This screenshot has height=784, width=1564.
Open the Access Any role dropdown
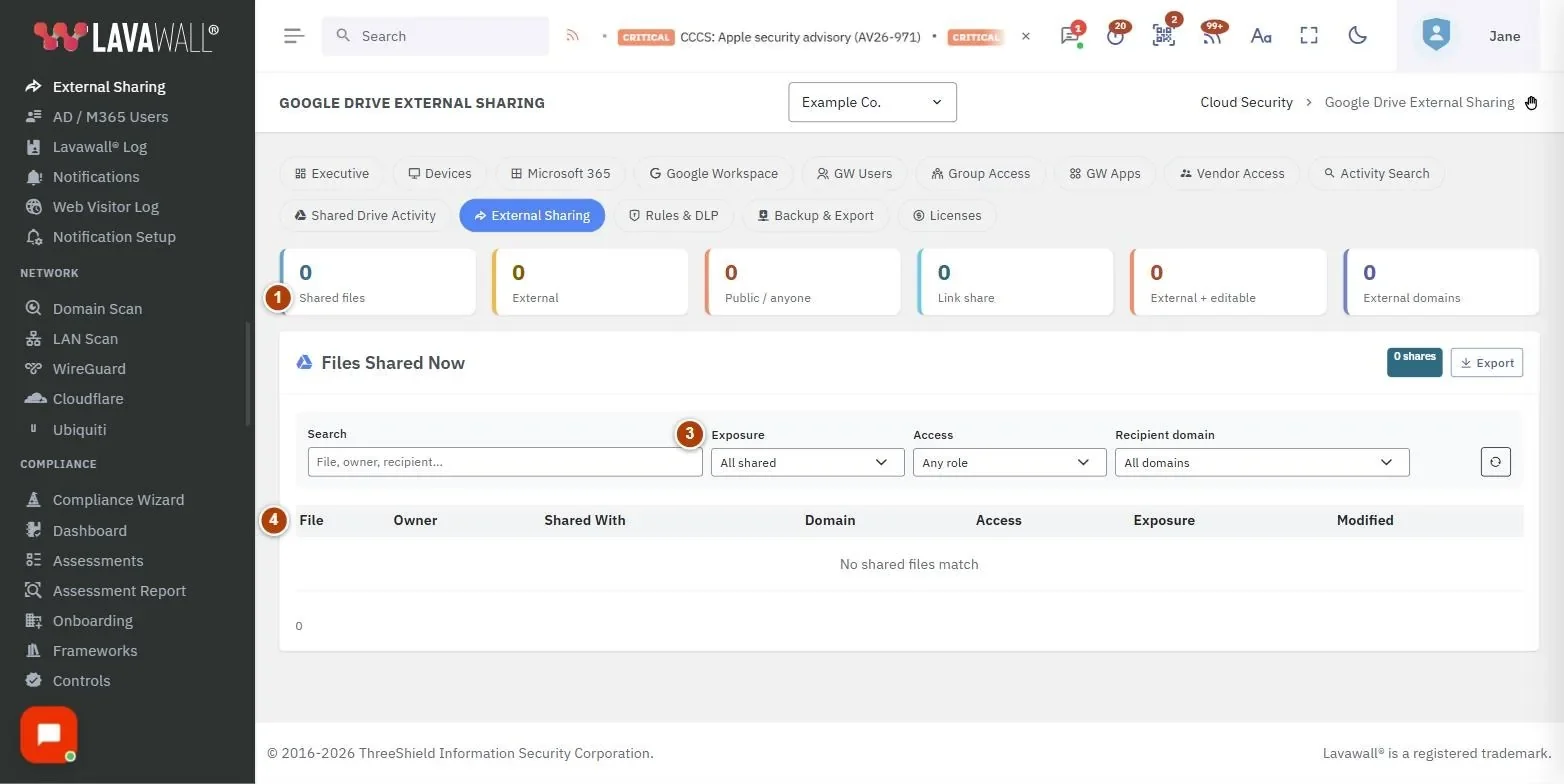pos(1009,462)
